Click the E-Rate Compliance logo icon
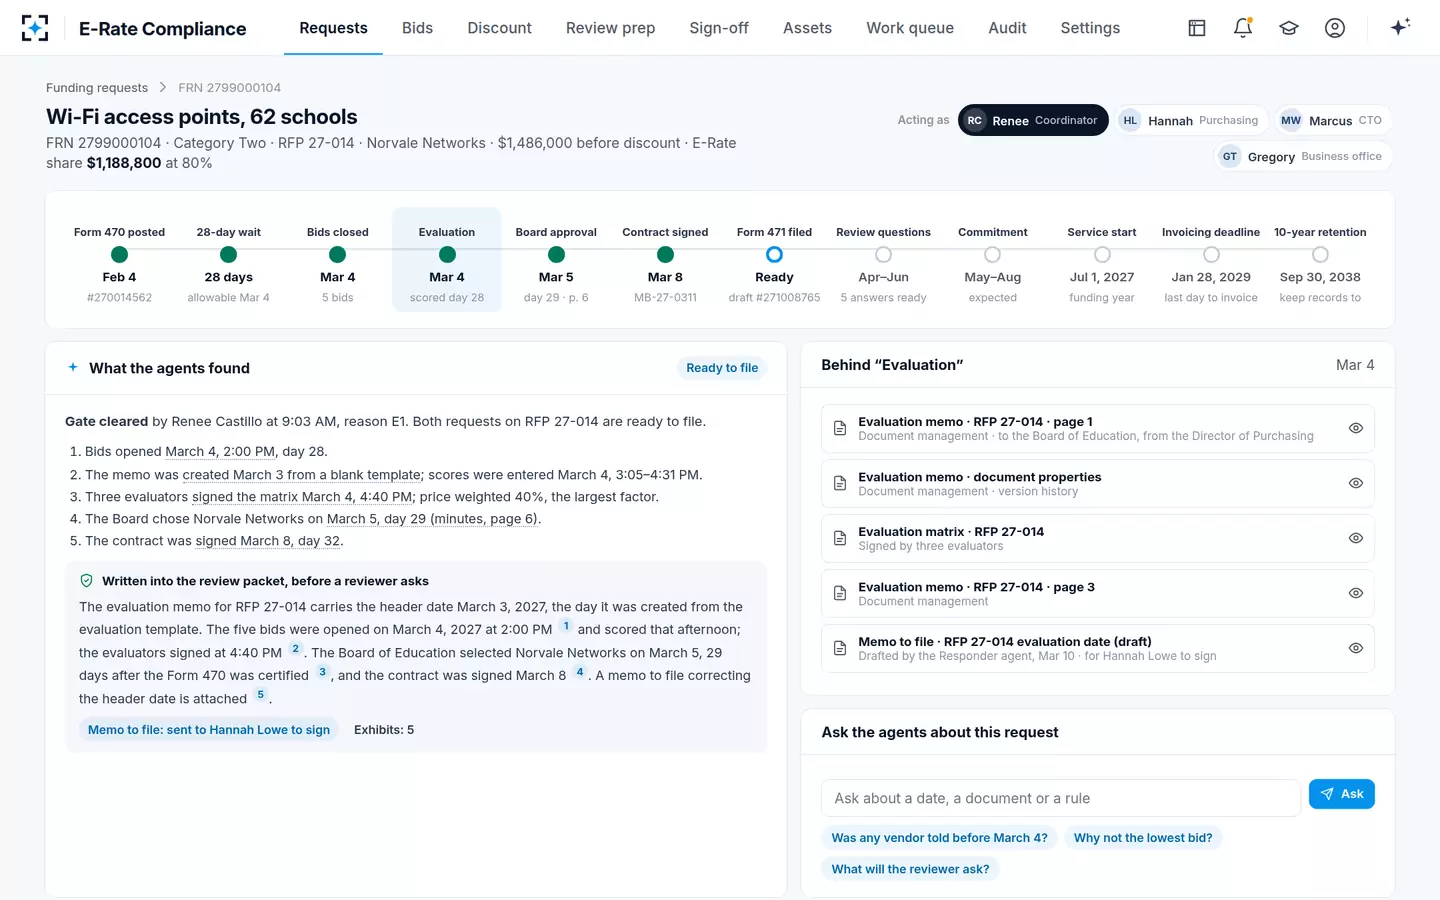1440x900 pixels. click(x=35, y=28)
